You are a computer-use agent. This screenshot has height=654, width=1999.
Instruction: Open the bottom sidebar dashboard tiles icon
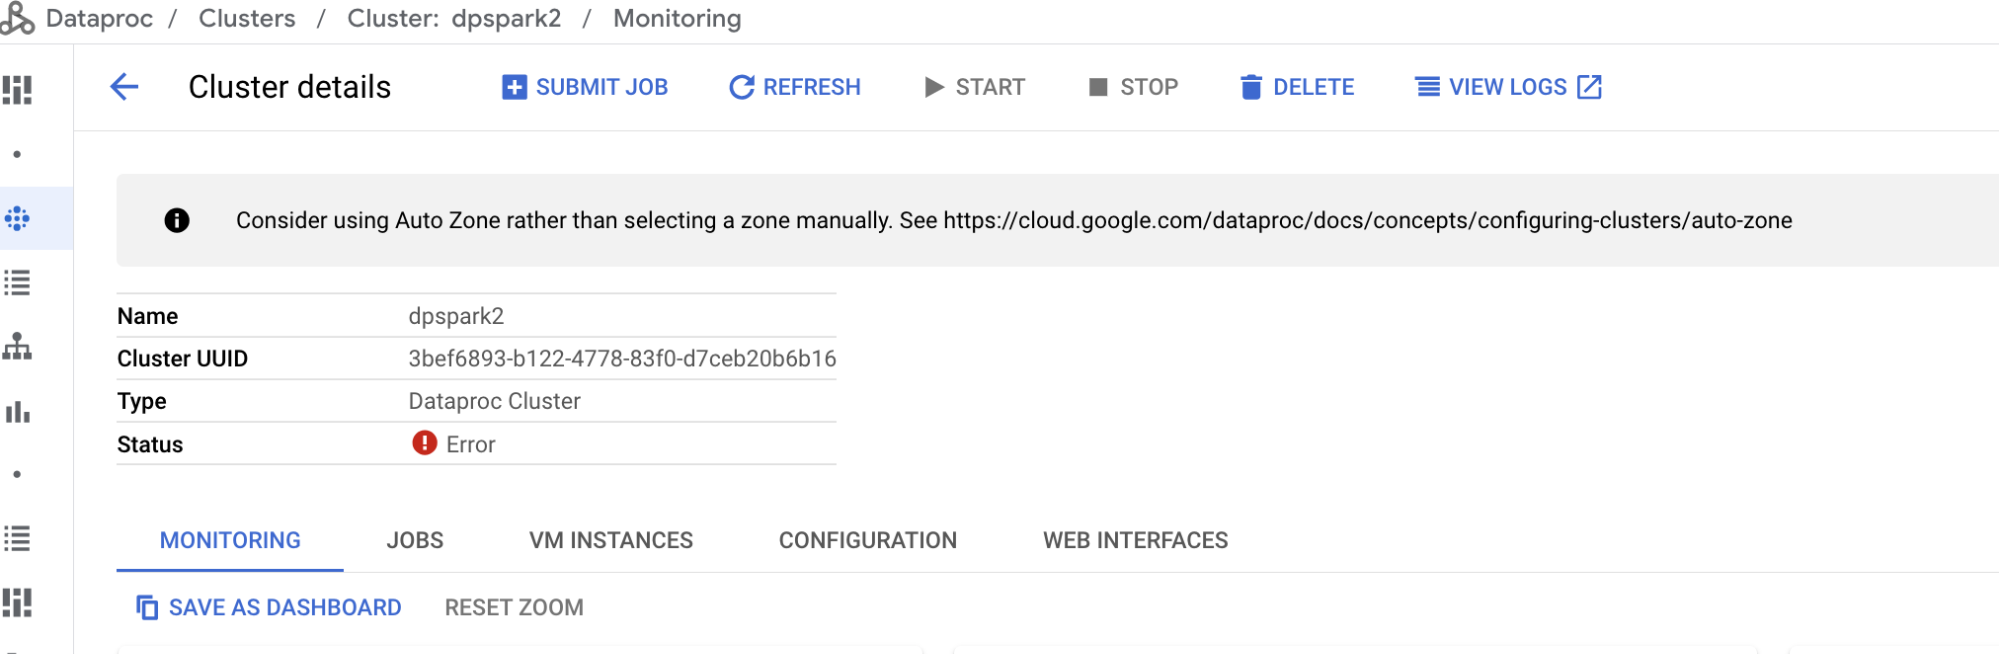[17, 602]
